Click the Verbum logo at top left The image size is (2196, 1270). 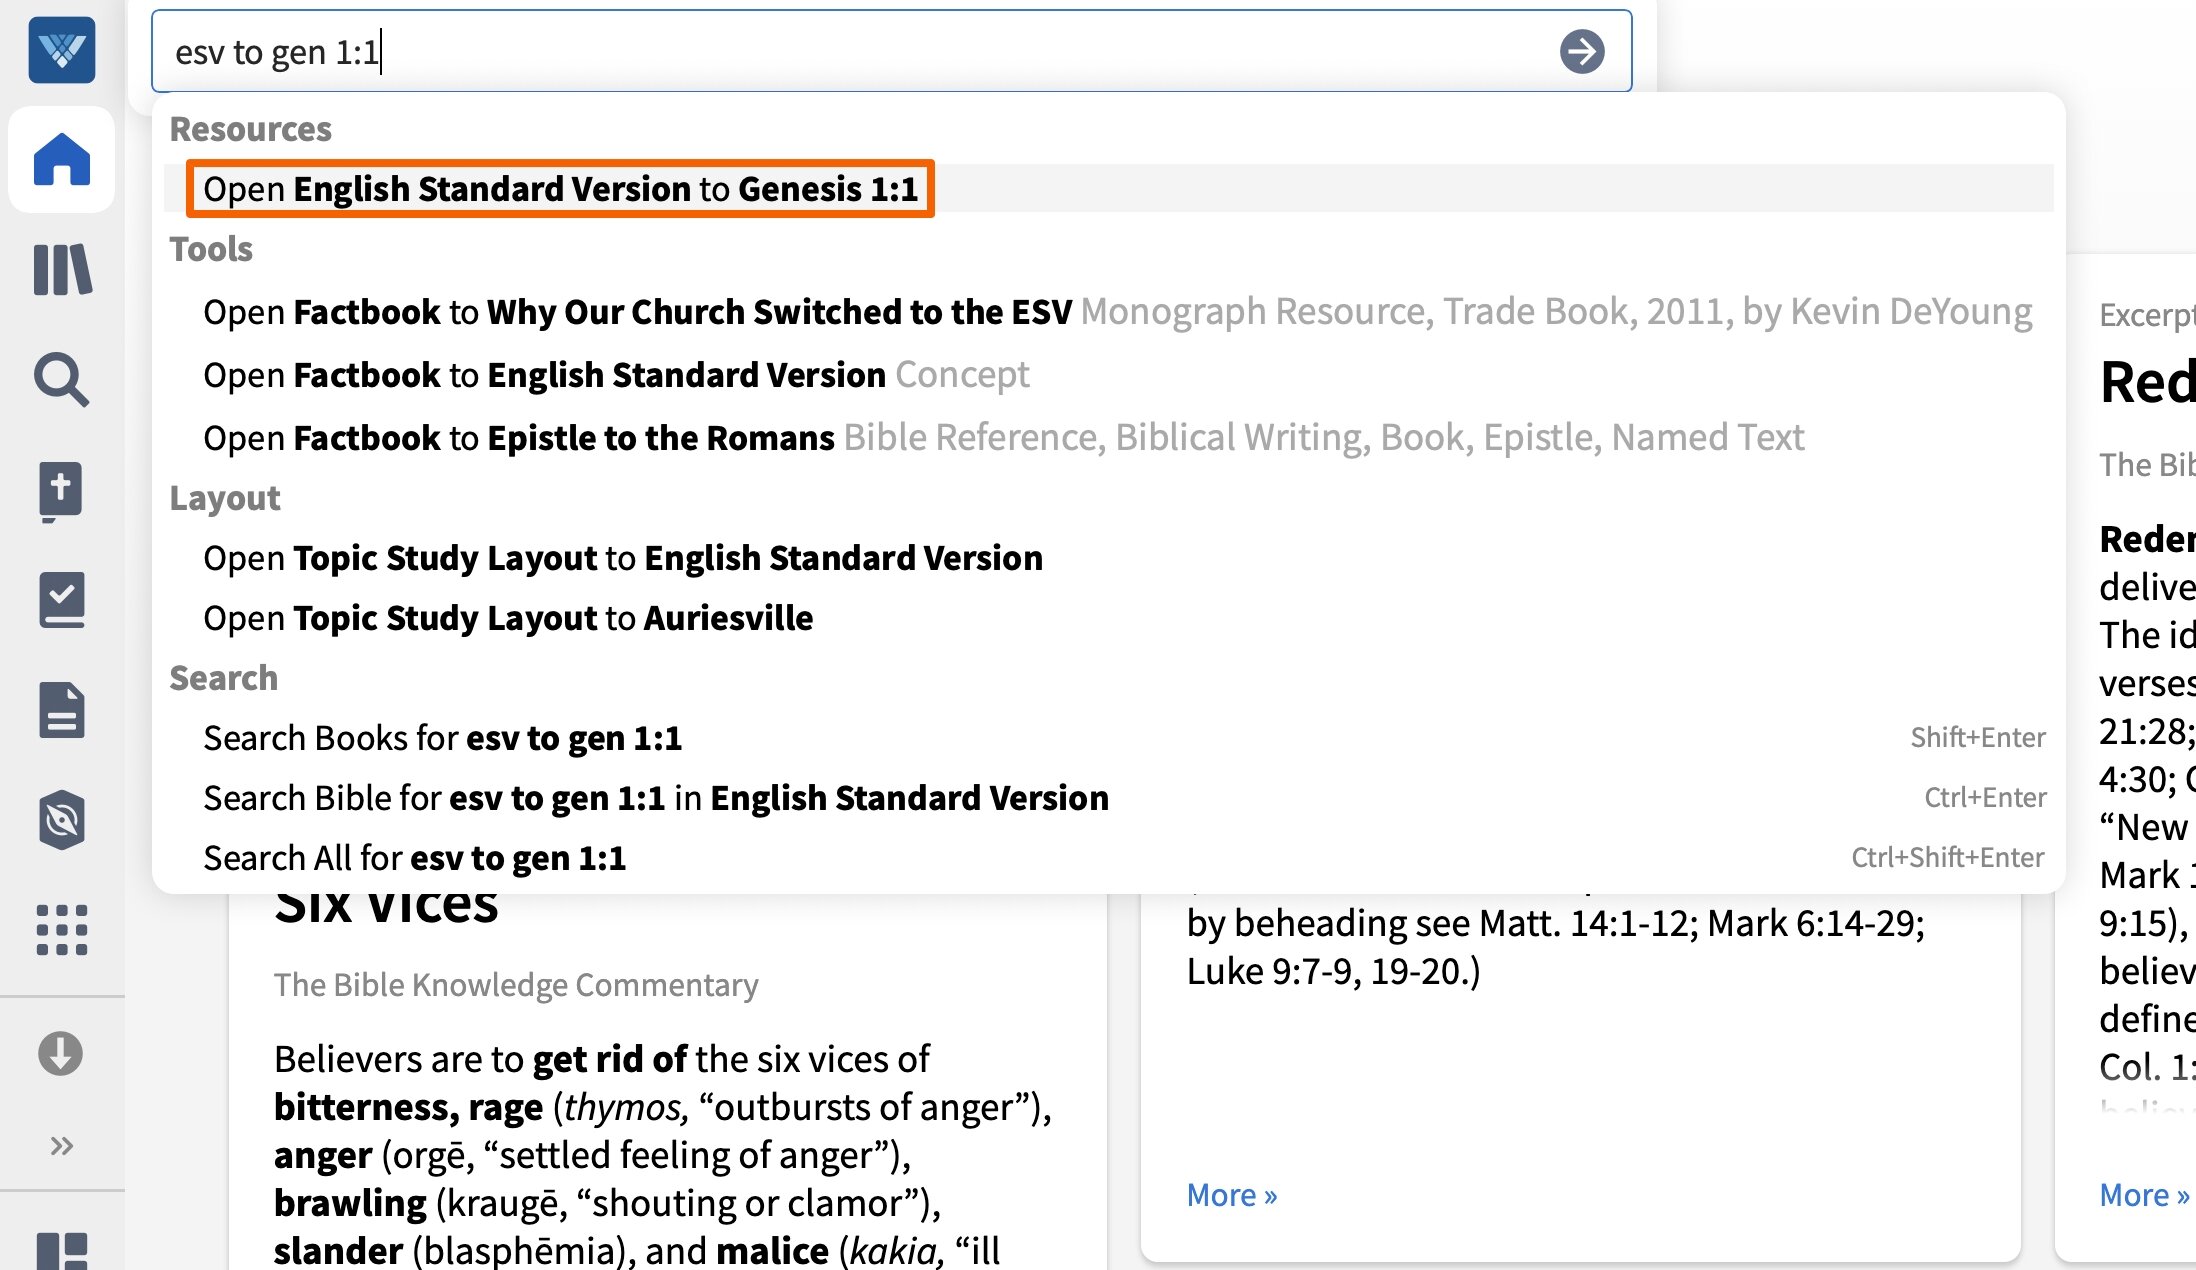point(61,50)
